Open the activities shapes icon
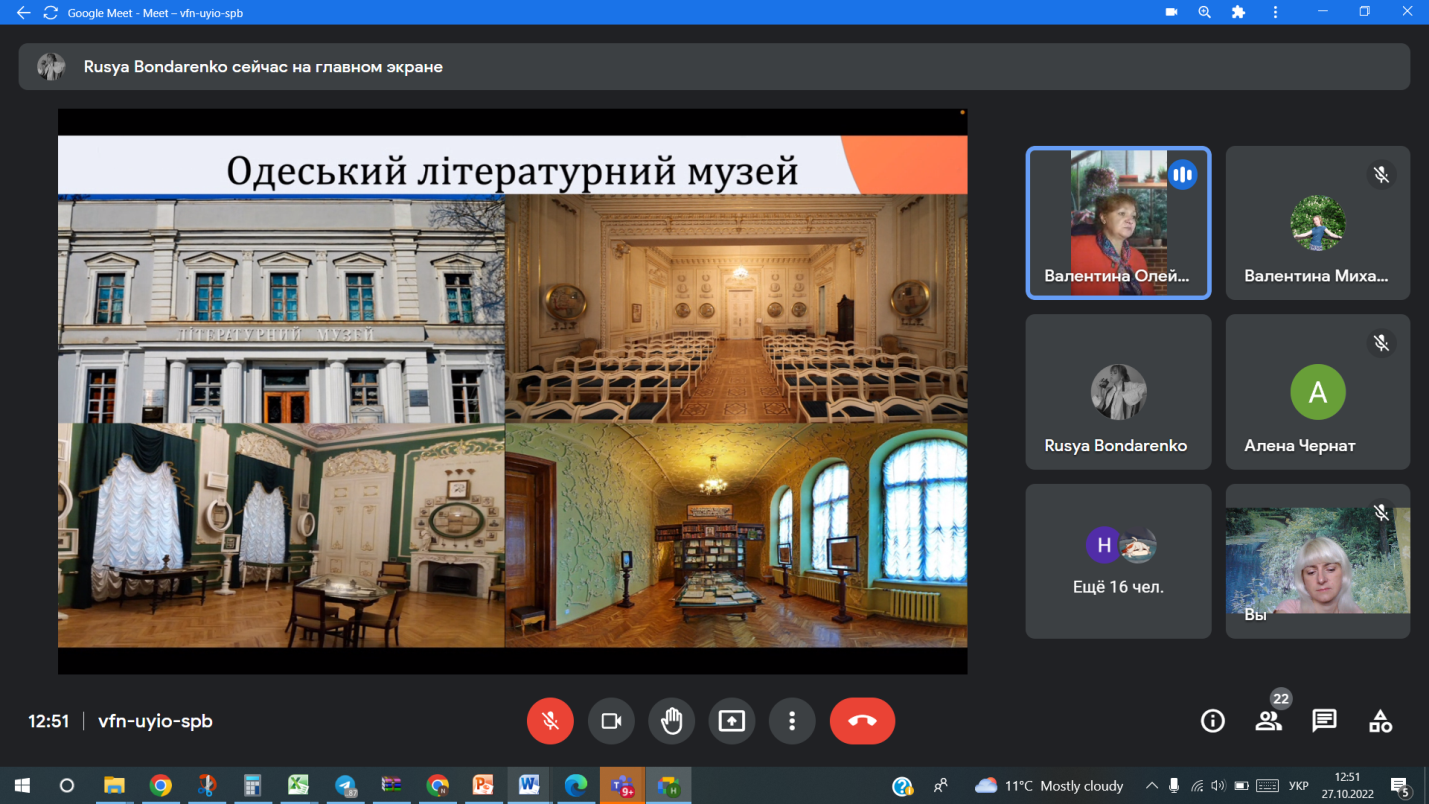The height and width of the screenshot is (804, 1429). tap(1380, 721)
